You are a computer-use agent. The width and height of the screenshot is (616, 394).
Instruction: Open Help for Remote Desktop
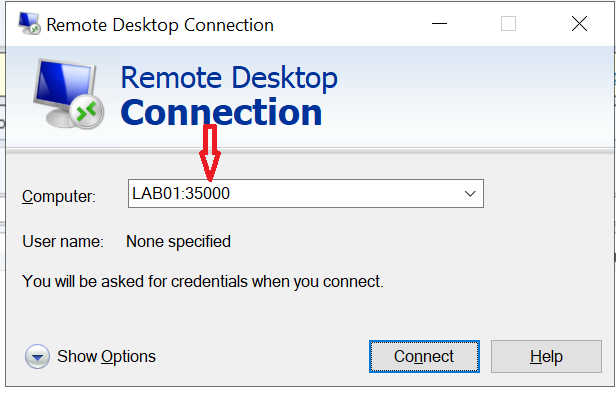(546, 357)
